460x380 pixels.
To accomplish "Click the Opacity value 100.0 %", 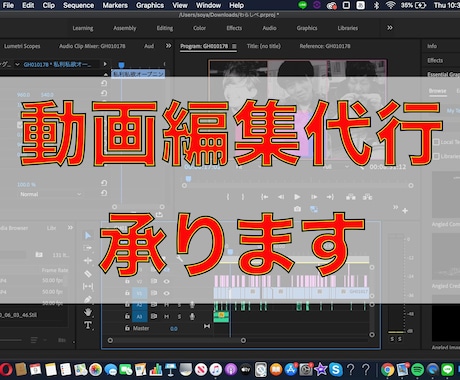I will (x=26, y=184).
